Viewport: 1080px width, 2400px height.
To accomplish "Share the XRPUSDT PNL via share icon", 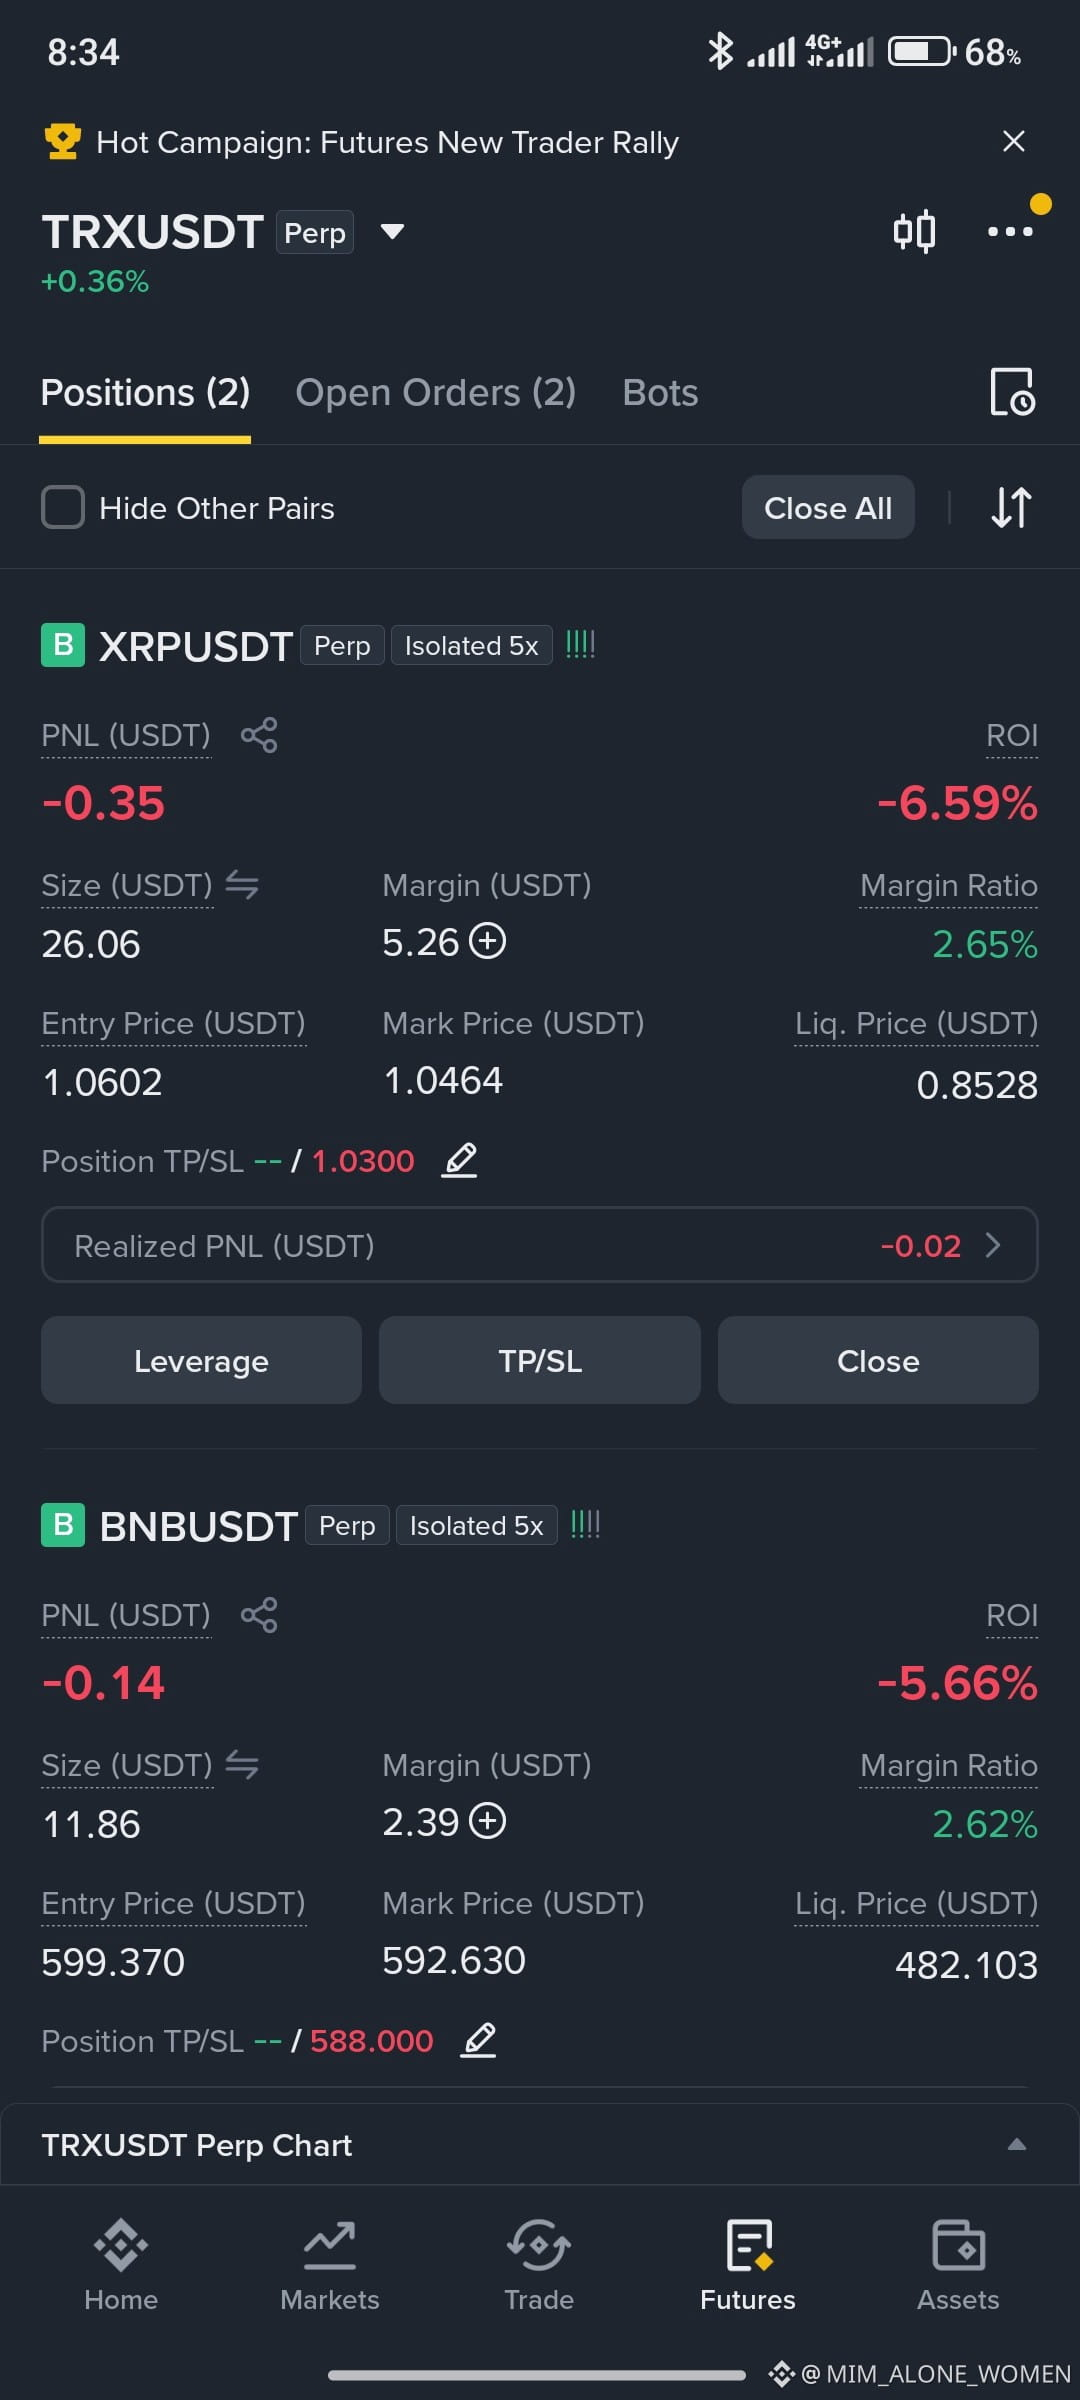I will pos(259,735).
